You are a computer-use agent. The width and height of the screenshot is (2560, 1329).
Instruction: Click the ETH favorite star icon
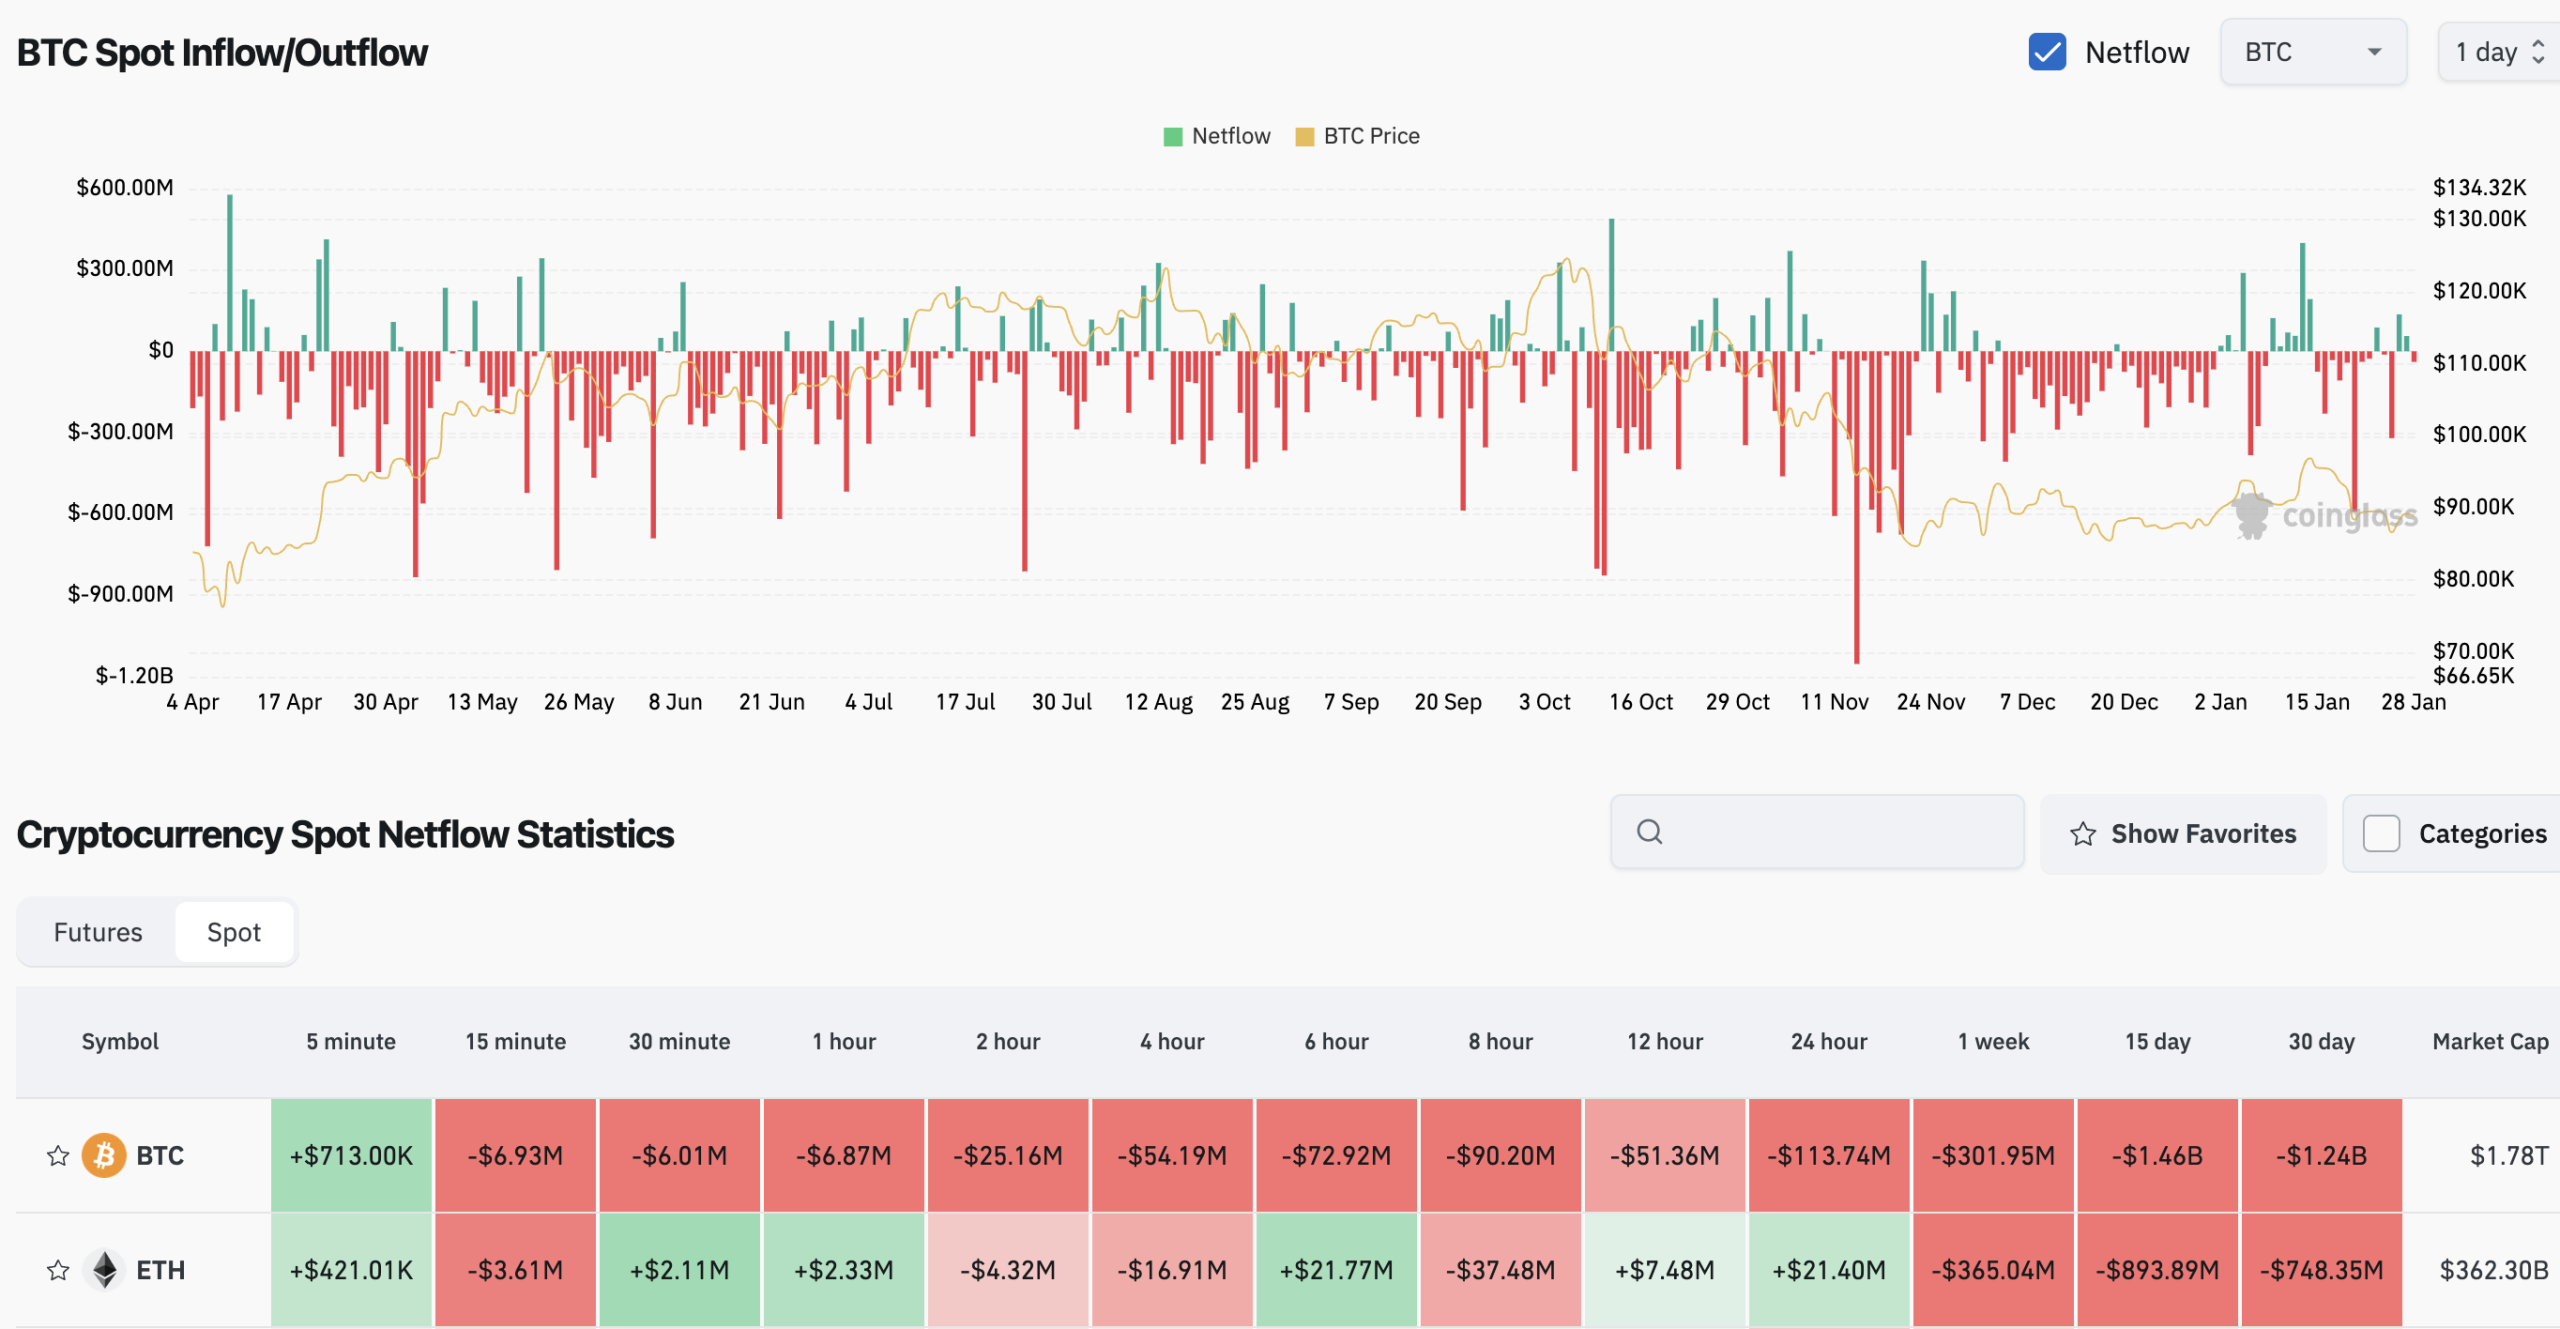[x=58, y=1270]
